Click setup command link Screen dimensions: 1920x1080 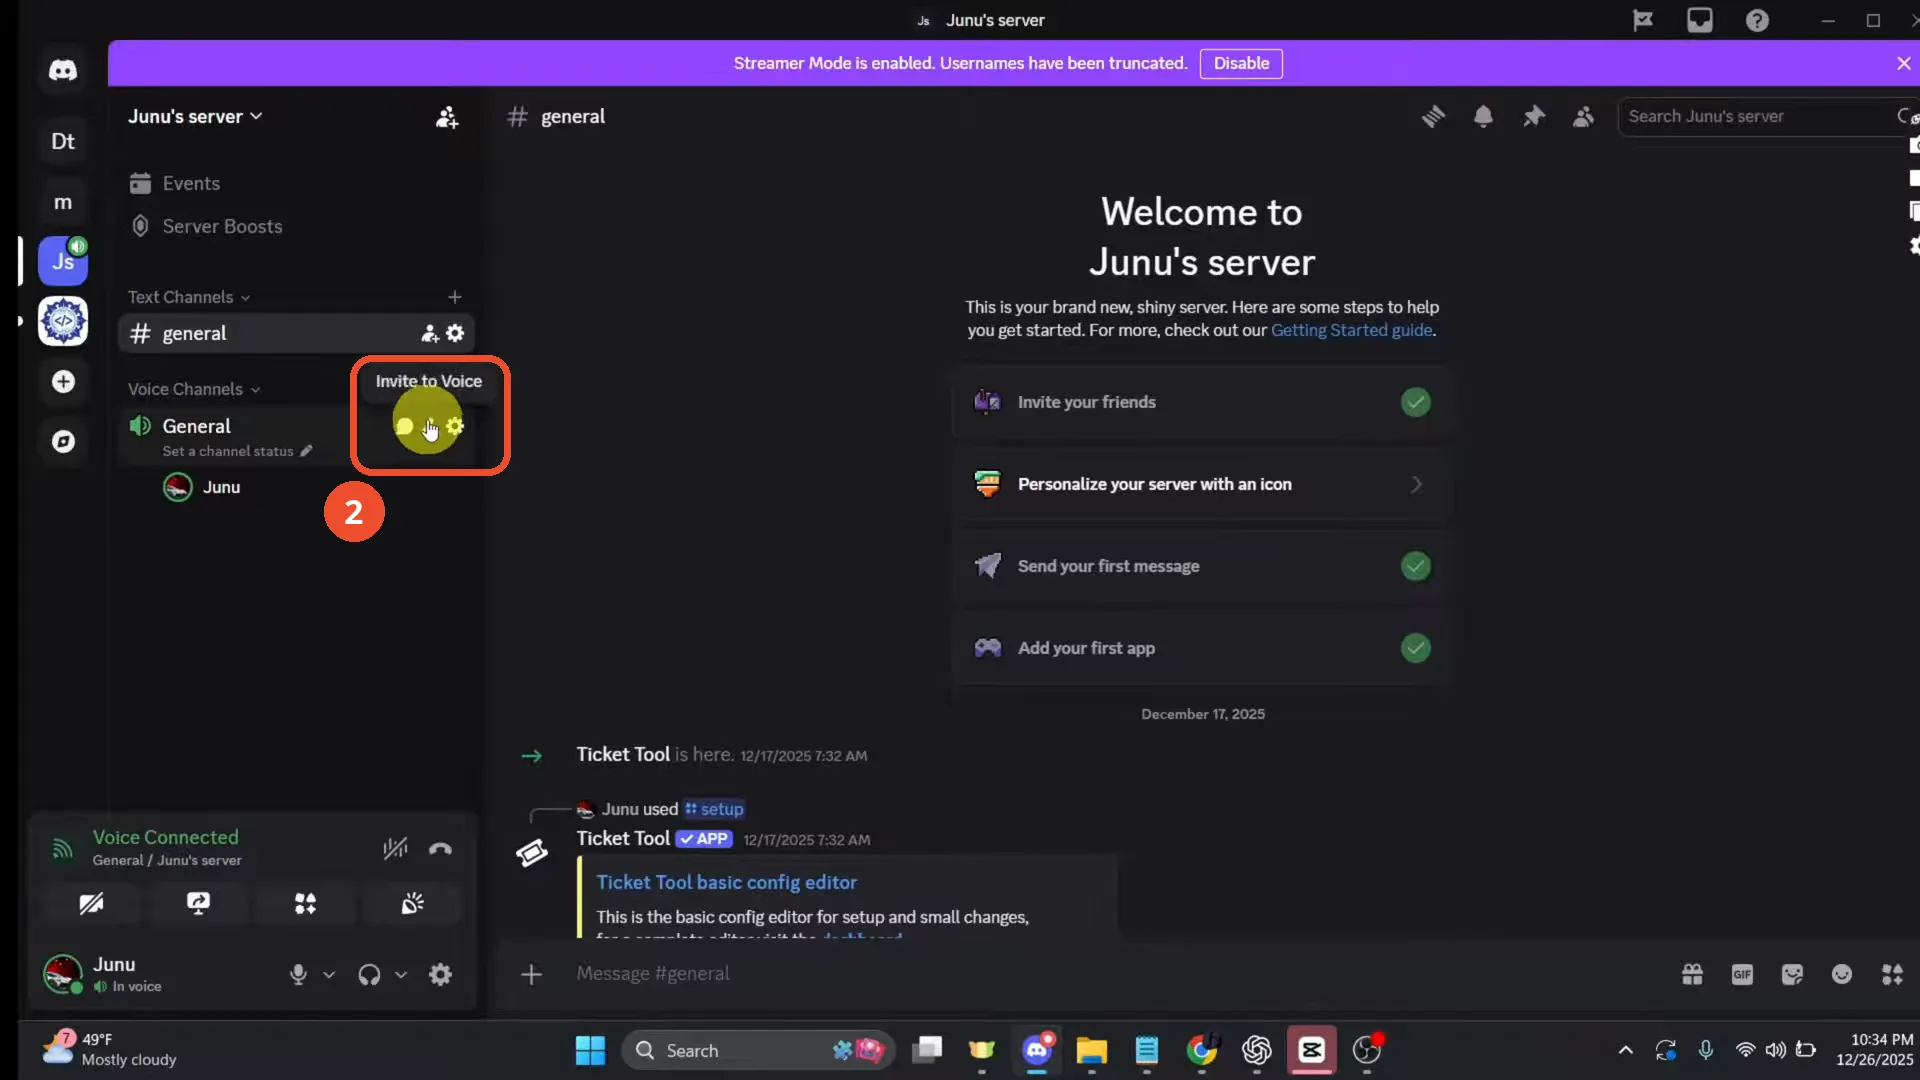(x=714, y=809)
